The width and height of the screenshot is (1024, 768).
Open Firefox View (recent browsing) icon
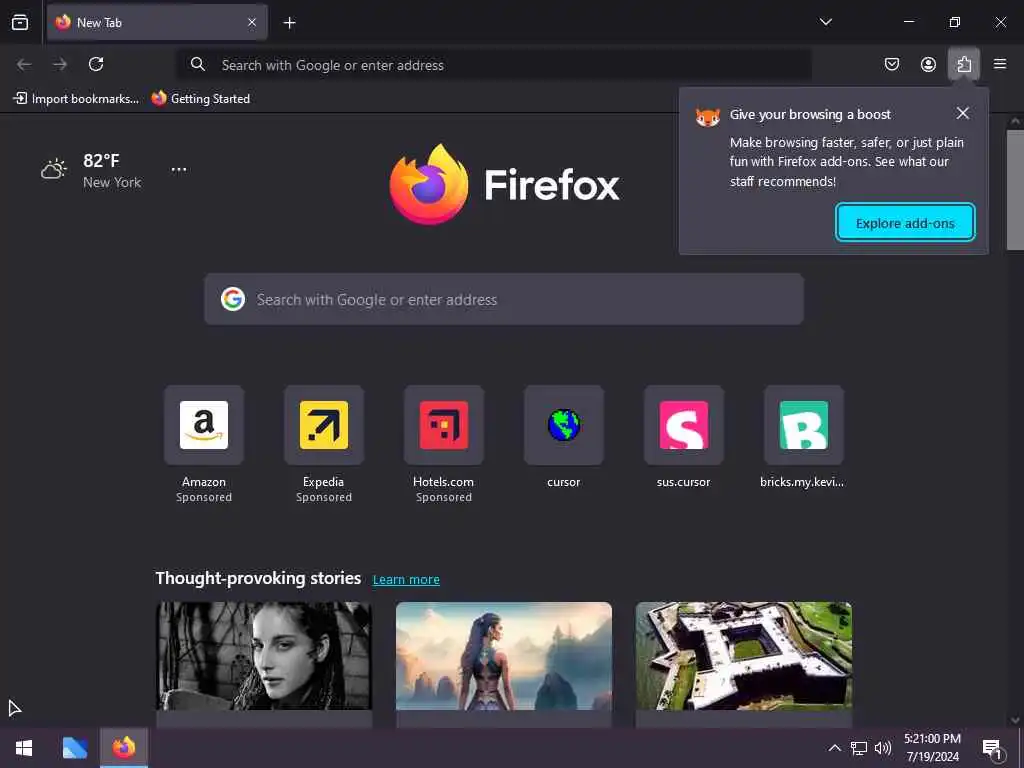20,22
